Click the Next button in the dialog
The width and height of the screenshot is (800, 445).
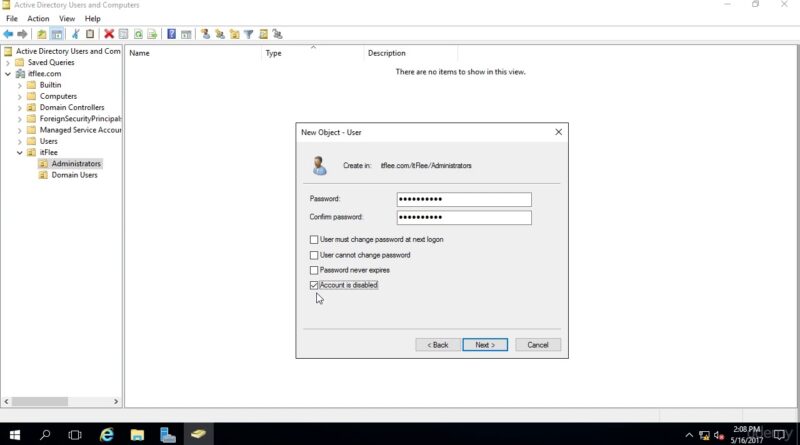pyautogui.click(x=485, y=345)
